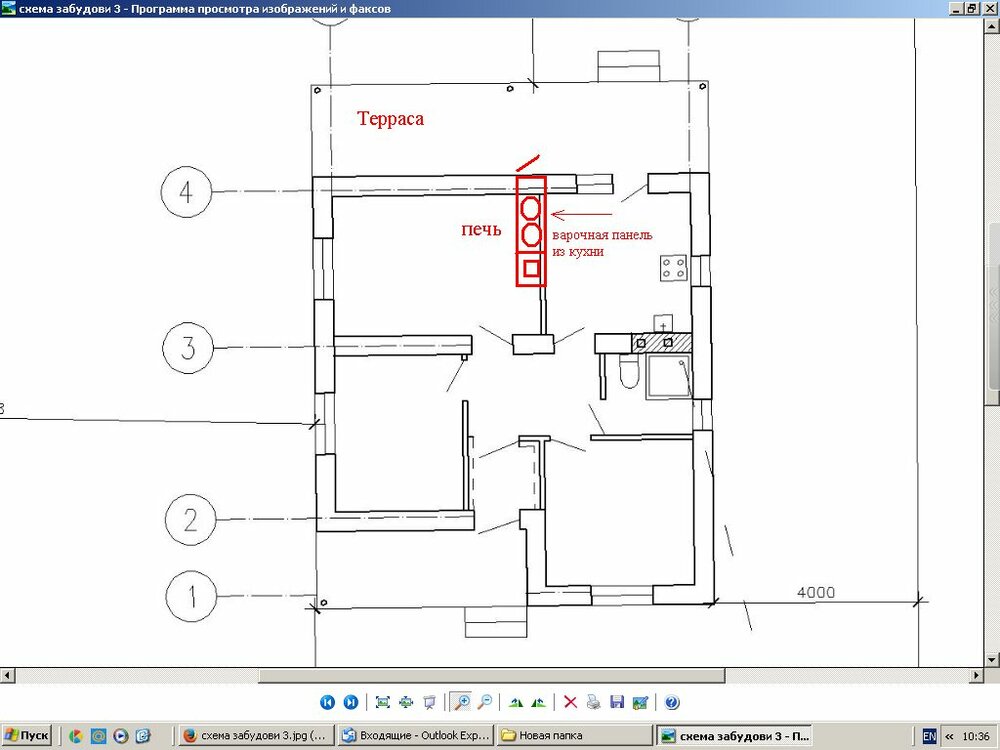Start the slide show
This screenshot has height=750, width=1000.
(429, 702)
